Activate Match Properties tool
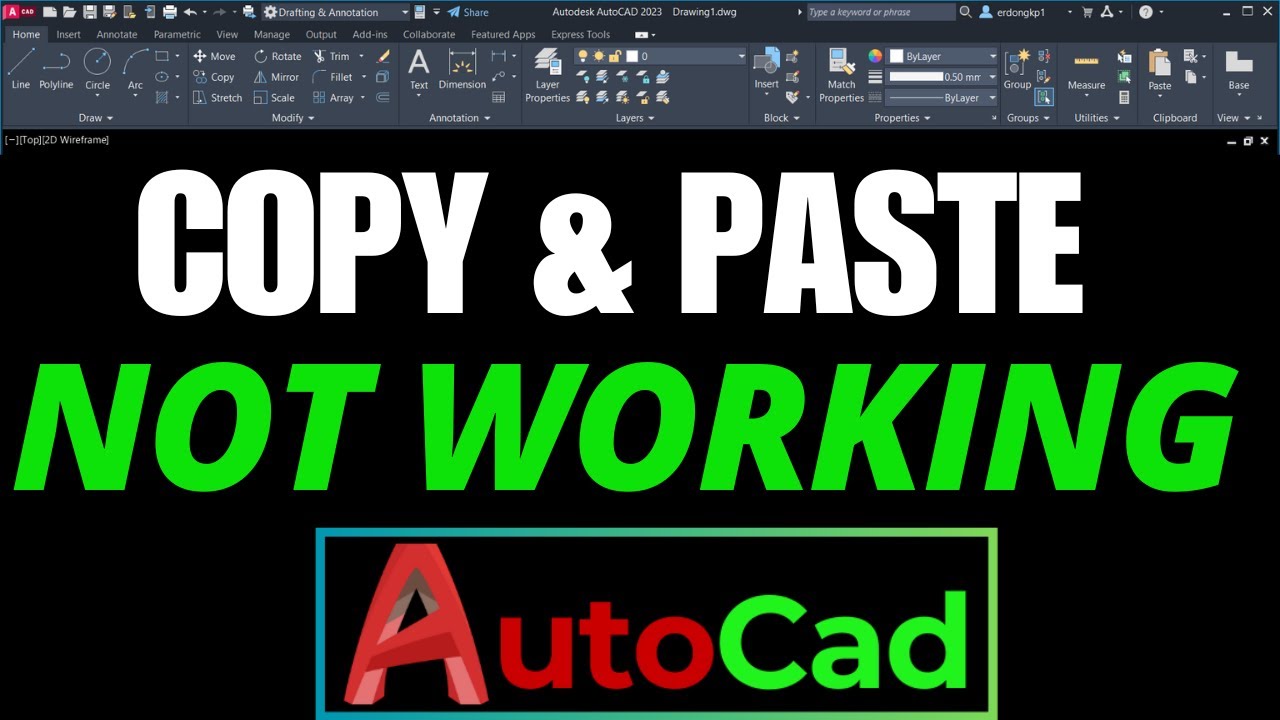 841,75
